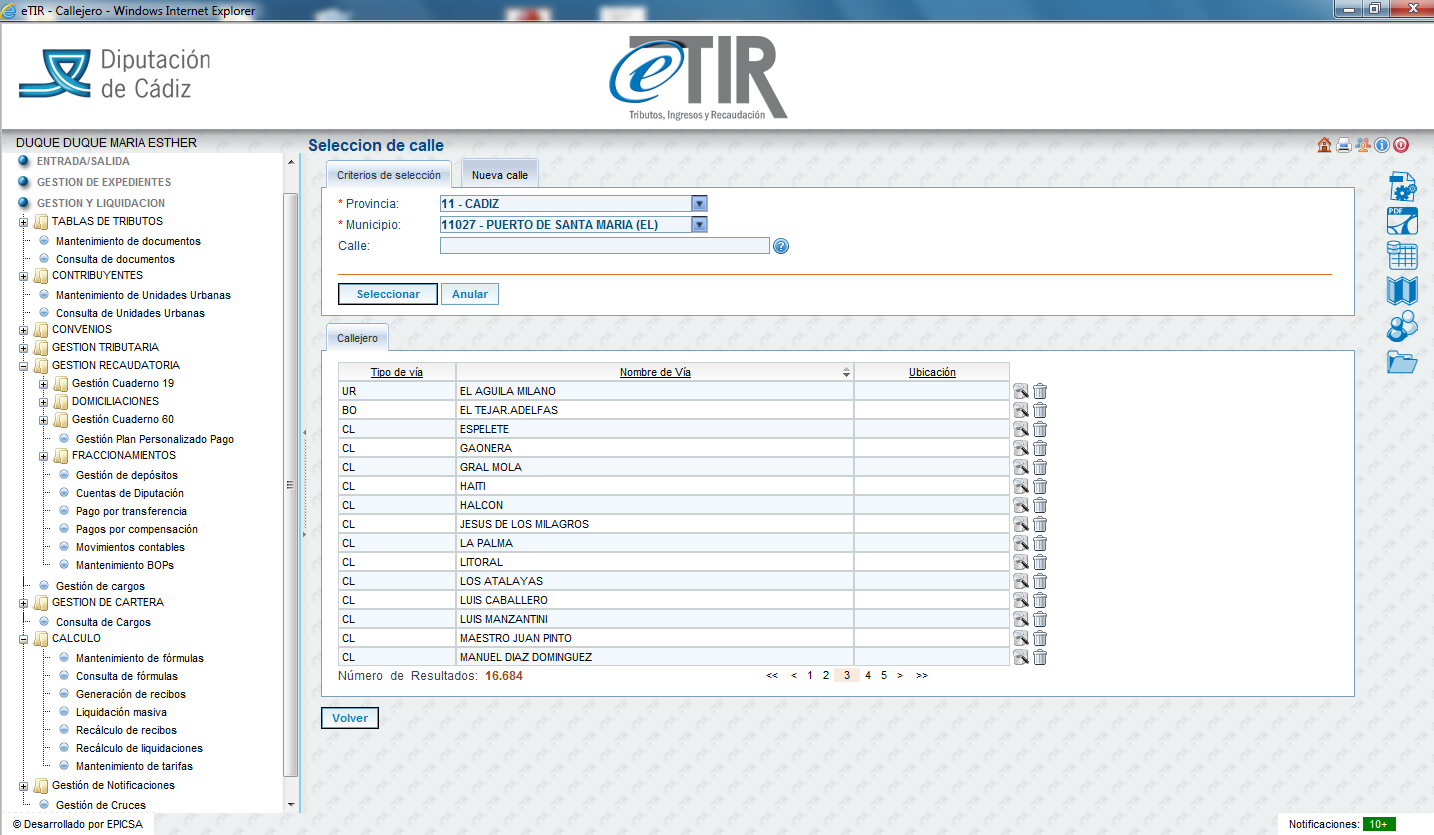Viewport: 1434px width, 835px height.
Task: Expand Gestión de Notificaciones node
Action: click(x=23, y=786)
